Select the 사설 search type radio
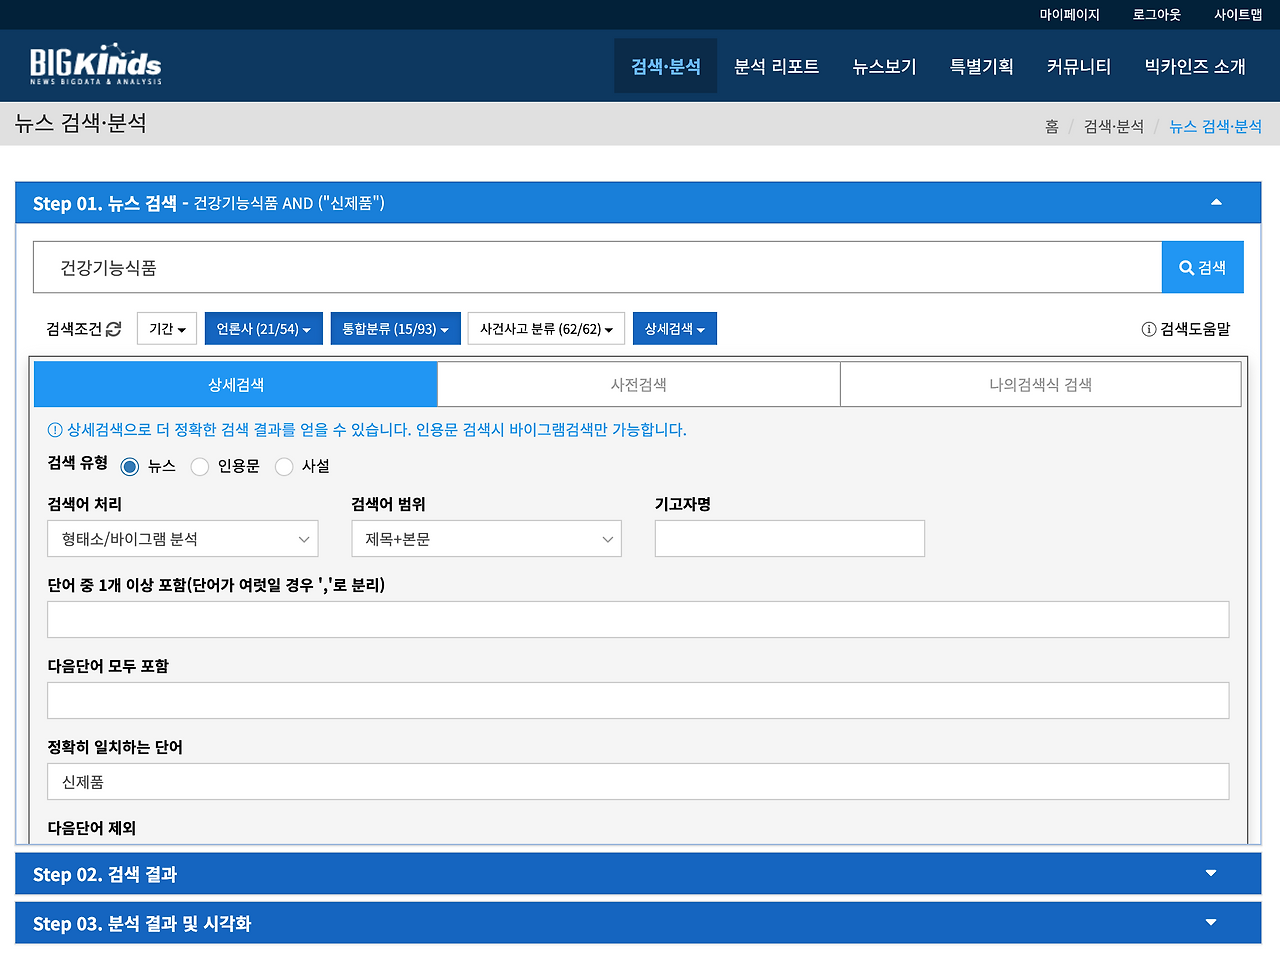The height and width of the screenshot is (961, 1280). pos(283,466)
